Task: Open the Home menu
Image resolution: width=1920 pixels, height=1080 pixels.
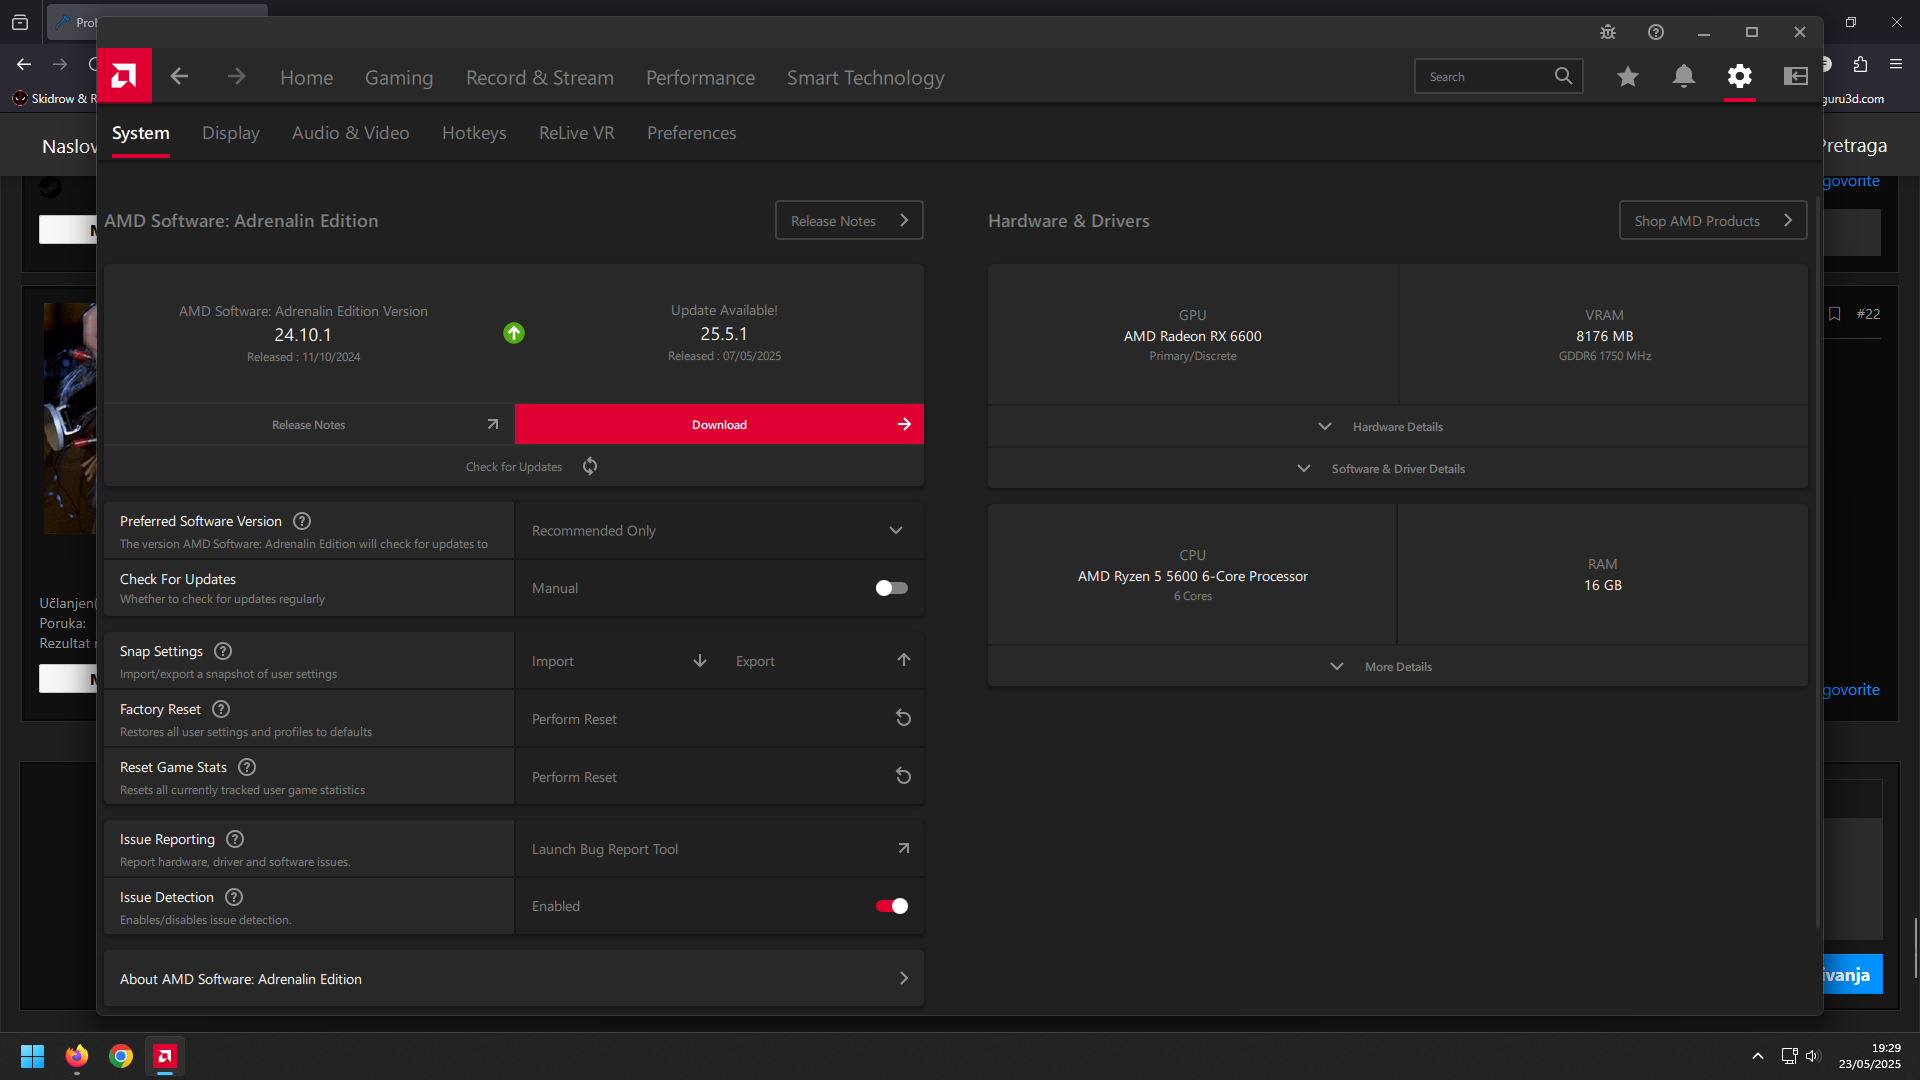Action: 306,77
